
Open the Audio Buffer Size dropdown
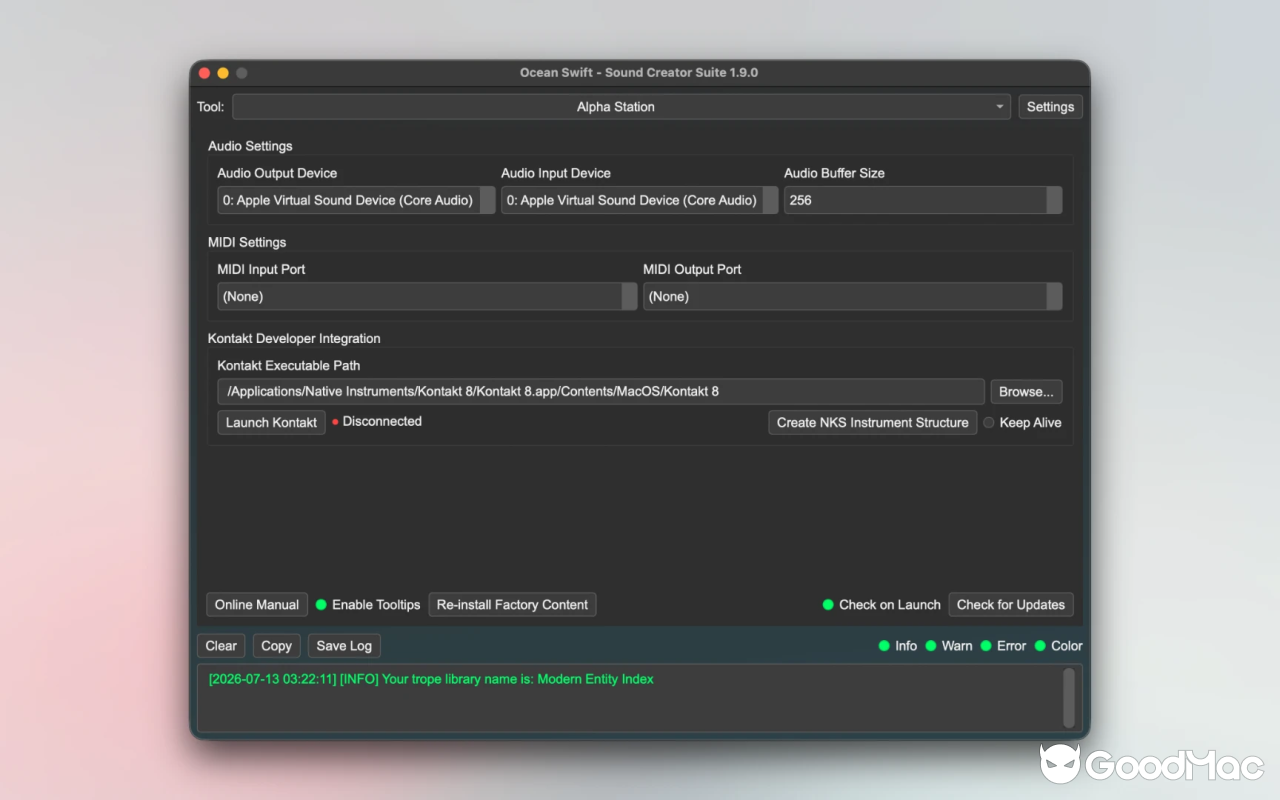(923, 200)
